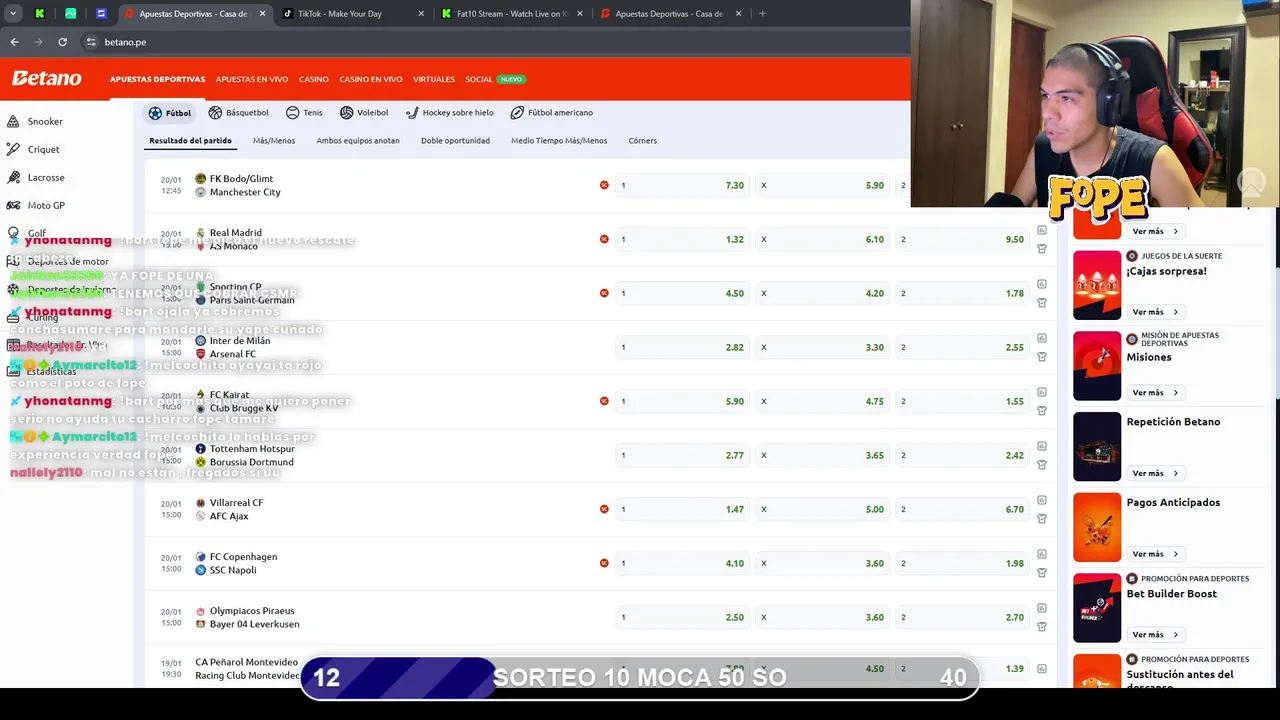Click the SC icon for Real Madrid match

[604, 239]
